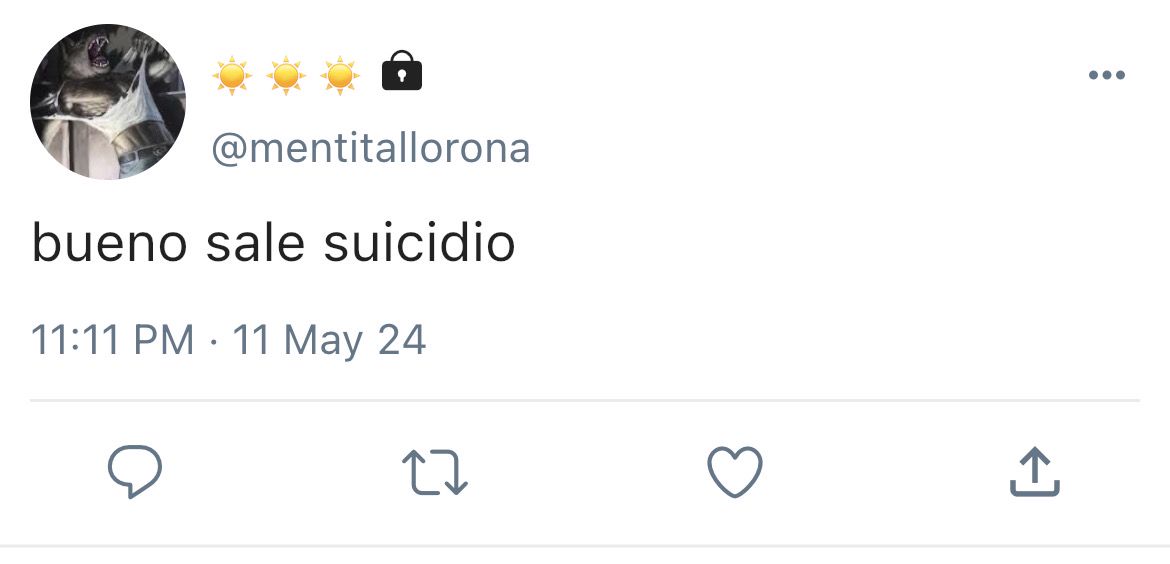This screenshot has width=1170, height=564.
Task: Retweet the post using the arrows icon
Action: [435, 471]
